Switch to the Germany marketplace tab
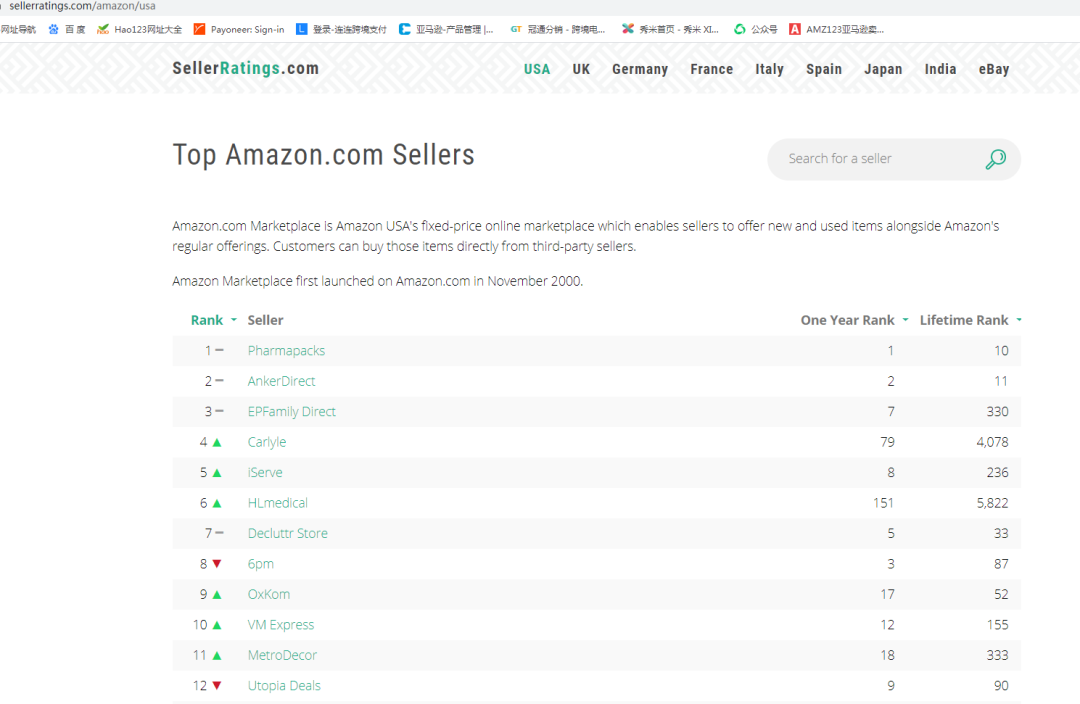Screen dimensions: 1080x704 click(640, 69)
